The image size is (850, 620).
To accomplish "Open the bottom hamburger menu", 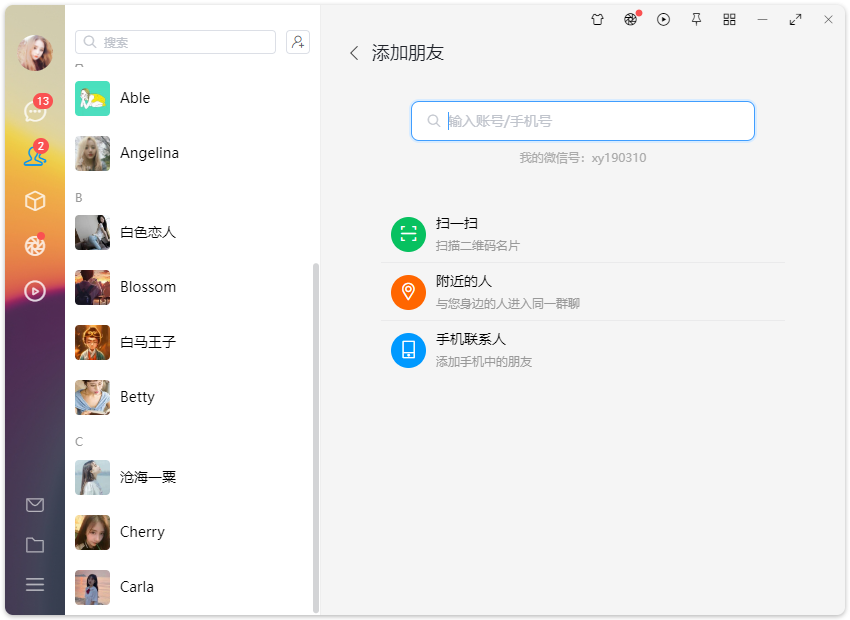I will coord(35,585).
